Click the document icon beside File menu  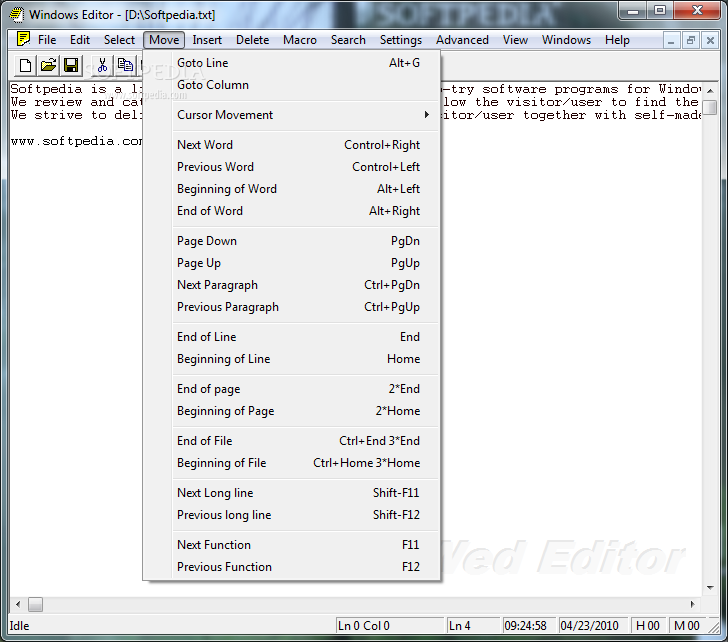[x=23, y=39]
